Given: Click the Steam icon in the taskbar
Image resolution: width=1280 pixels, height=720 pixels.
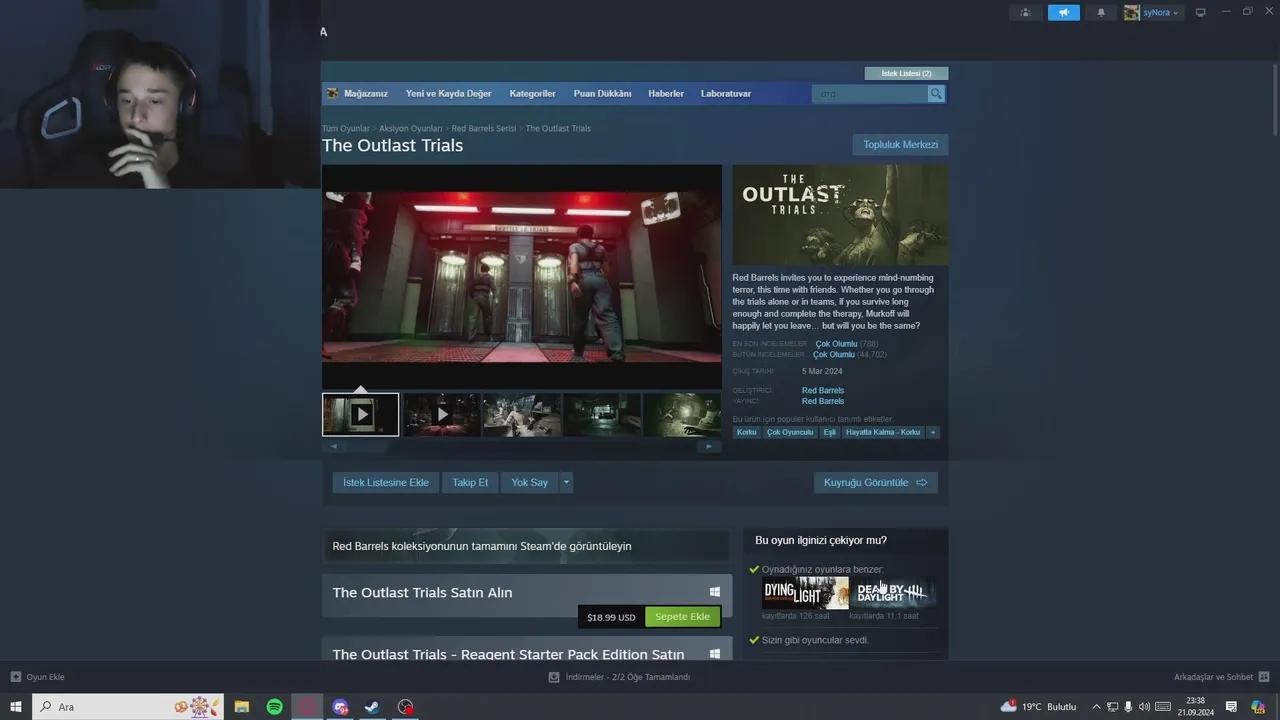Looking at the screenshot, I should 371,707.
